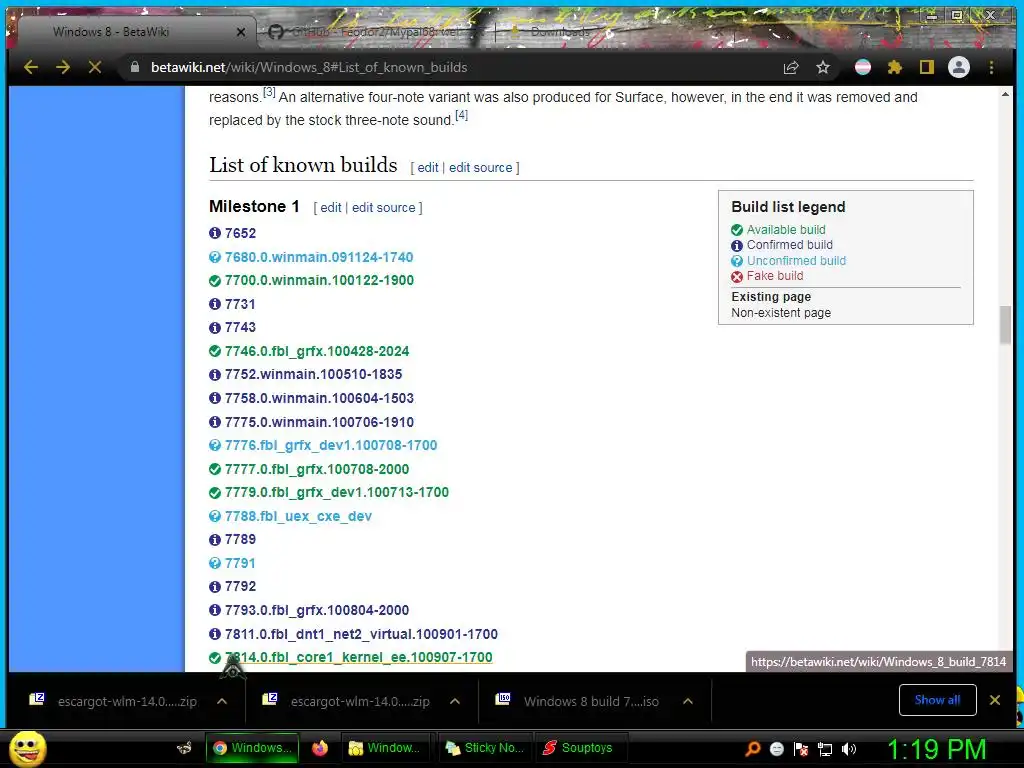Close the downloads bar
The image size is (1024, 768).
(995, 700)
